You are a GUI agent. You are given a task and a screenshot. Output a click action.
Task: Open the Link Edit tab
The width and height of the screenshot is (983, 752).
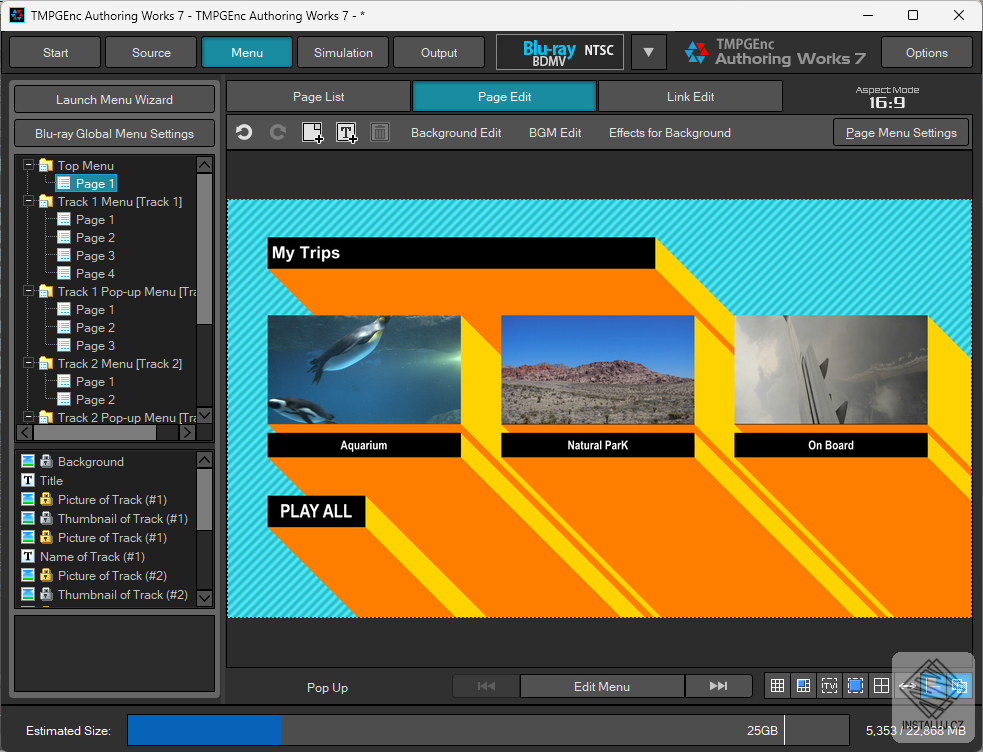point(690,97)
